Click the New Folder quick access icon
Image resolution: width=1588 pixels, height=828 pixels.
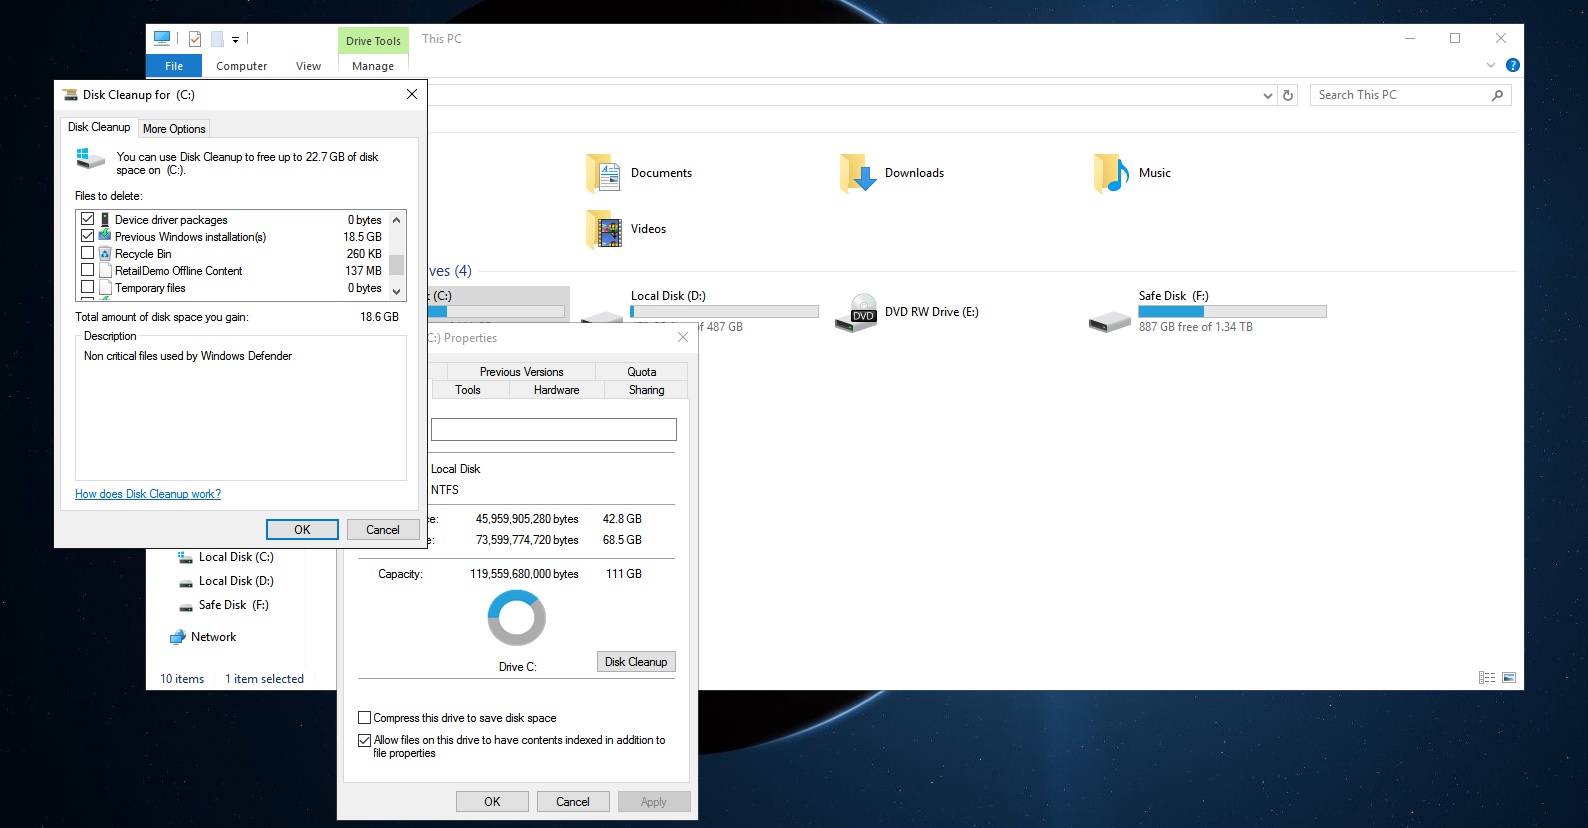coord(217,39)
